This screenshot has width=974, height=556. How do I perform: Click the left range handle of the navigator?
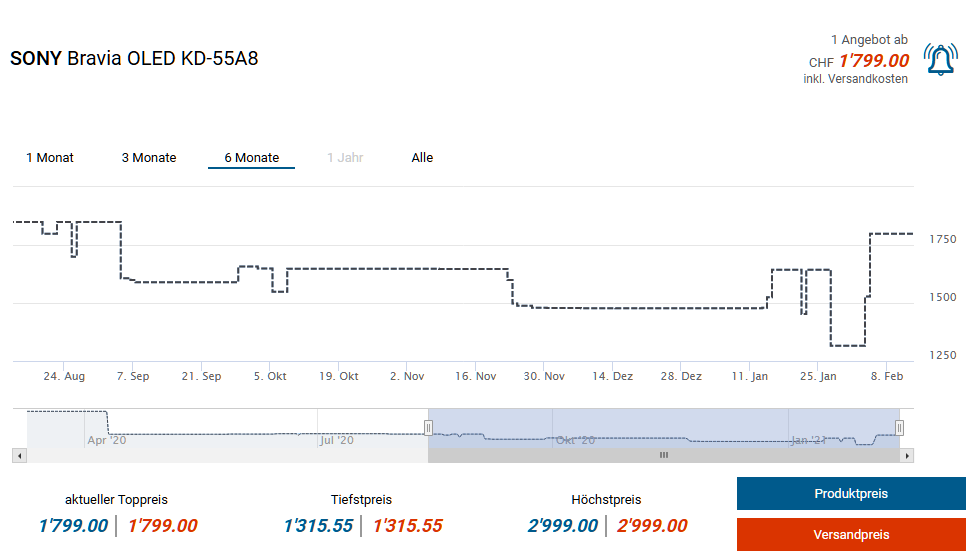(428, 427)
